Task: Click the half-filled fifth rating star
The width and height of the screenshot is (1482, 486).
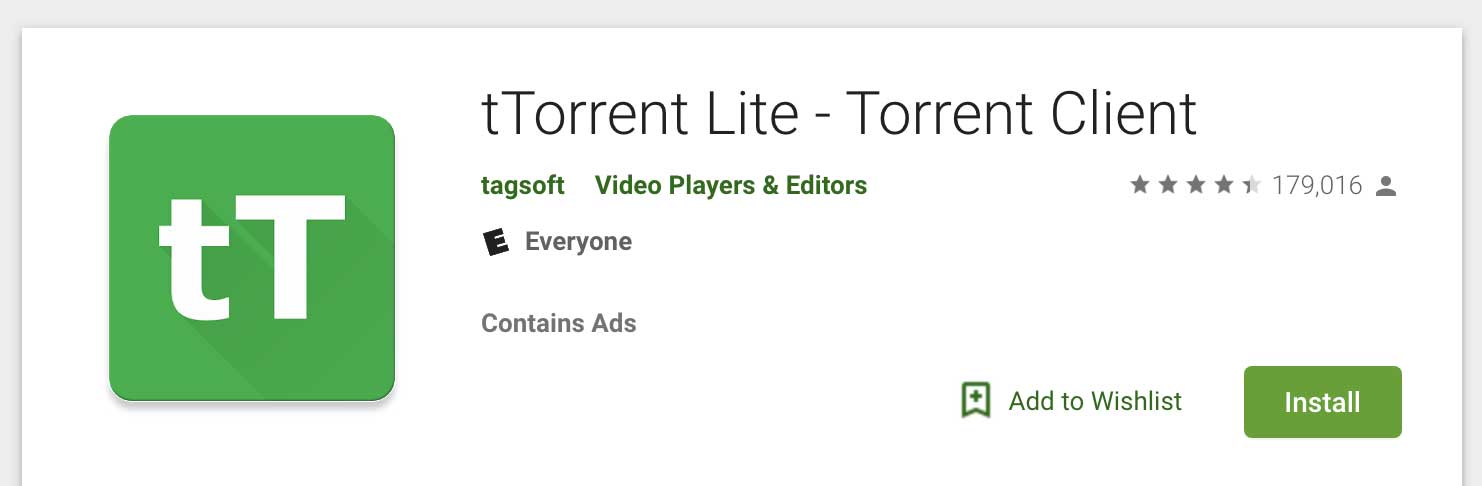Action: (x=1252, y=185)
